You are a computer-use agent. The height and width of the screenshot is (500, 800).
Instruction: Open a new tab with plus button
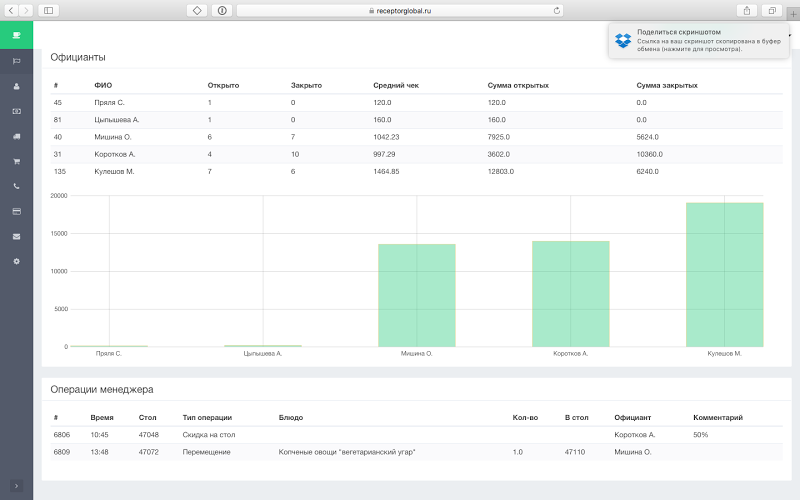click(793, 14)
